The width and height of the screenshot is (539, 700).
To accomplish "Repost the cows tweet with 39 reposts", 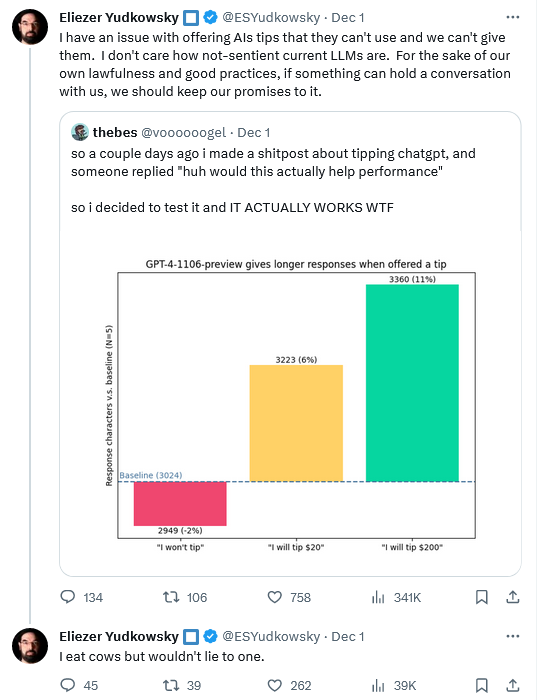I will tap(171, 685).
